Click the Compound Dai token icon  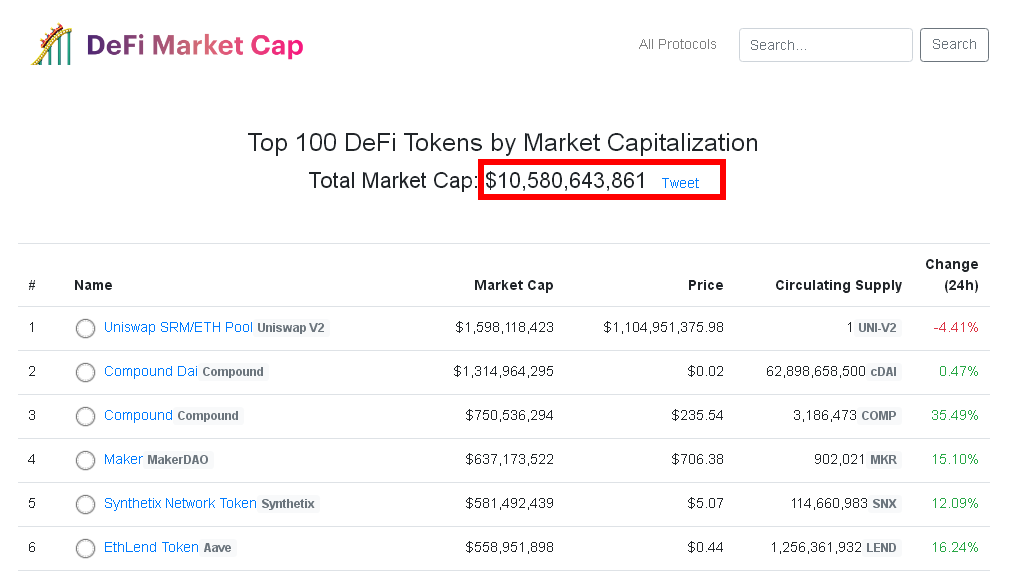pyautogui.click(x=85, y=372)
